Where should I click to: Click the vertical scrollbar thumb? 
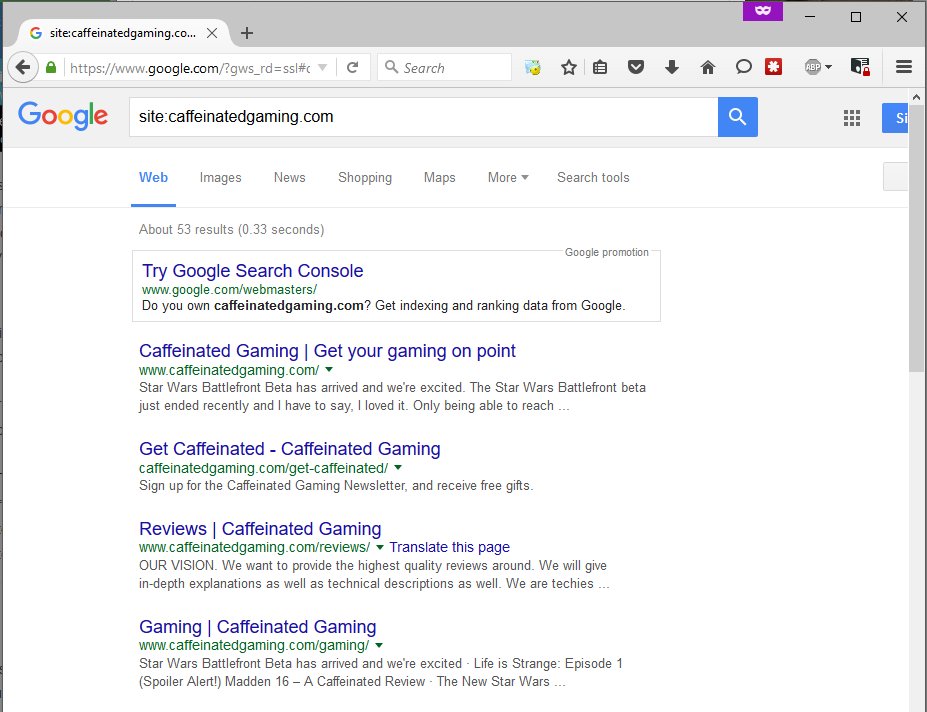917,238
